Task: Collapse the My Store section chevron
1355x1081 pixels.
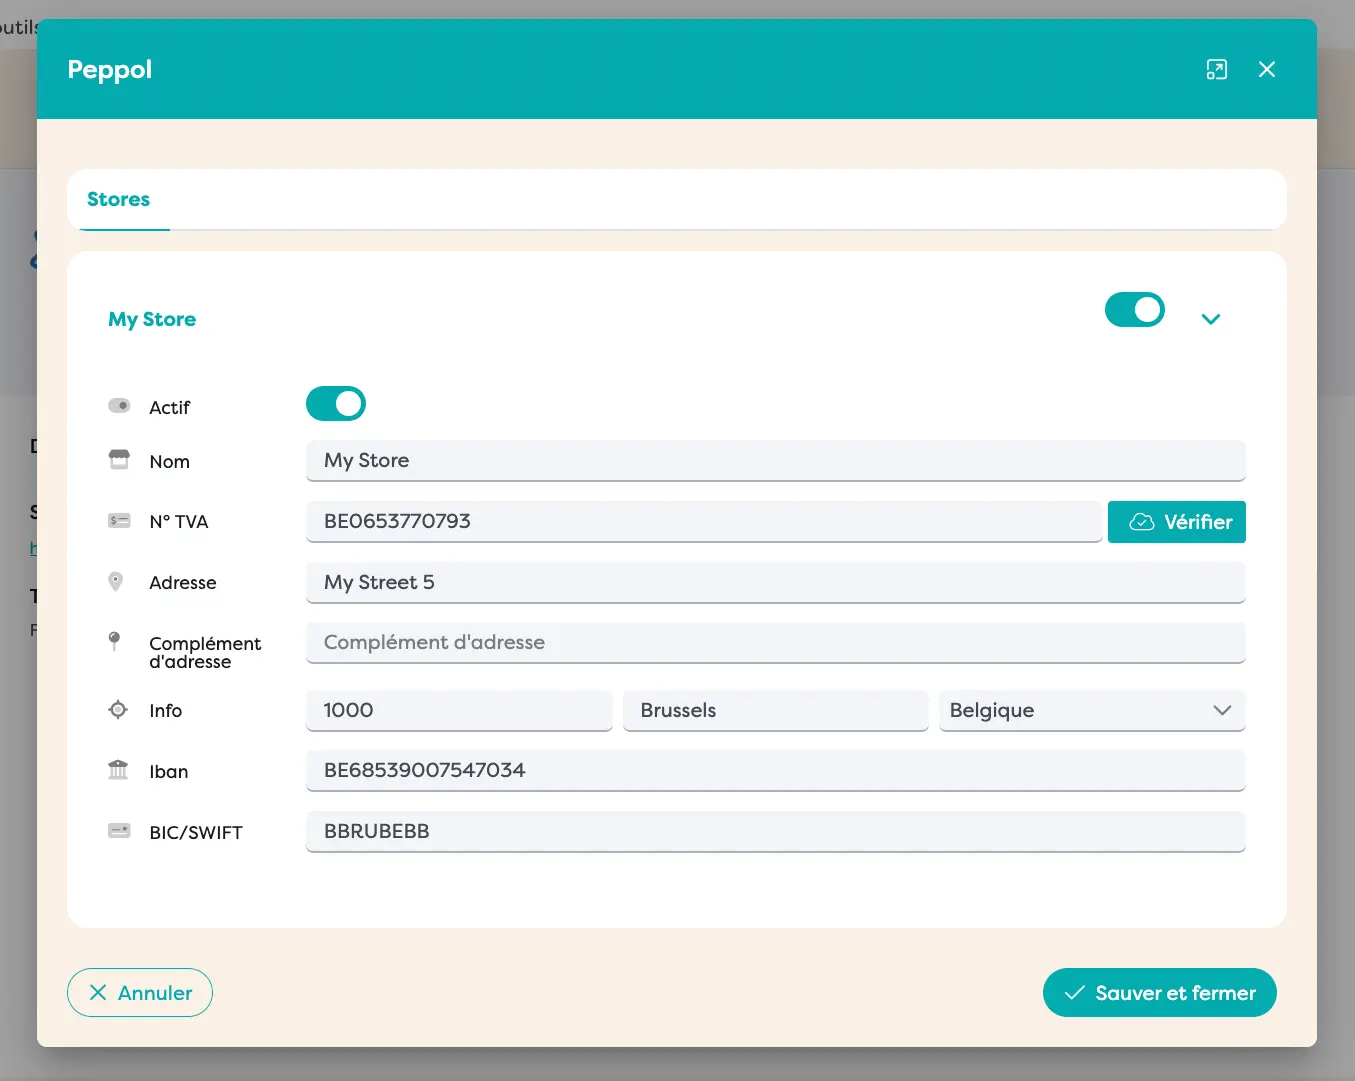Action: 1210,319
